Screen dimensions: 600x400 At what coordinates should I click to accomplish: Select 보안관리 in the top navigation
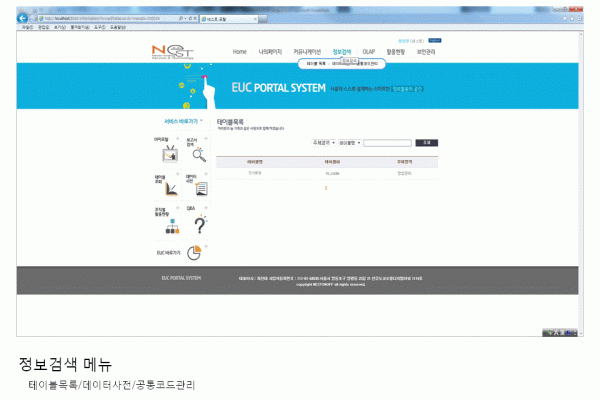point(426,52)
